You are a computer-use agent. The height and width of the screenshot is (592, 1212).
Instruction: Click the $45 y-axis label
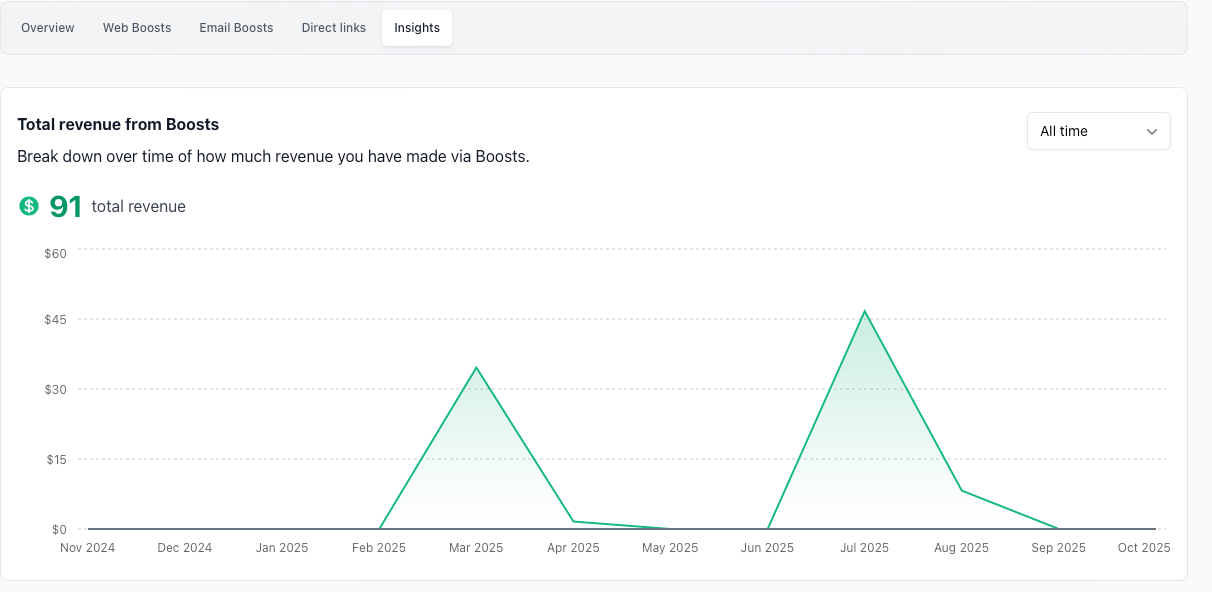(55, 320)
